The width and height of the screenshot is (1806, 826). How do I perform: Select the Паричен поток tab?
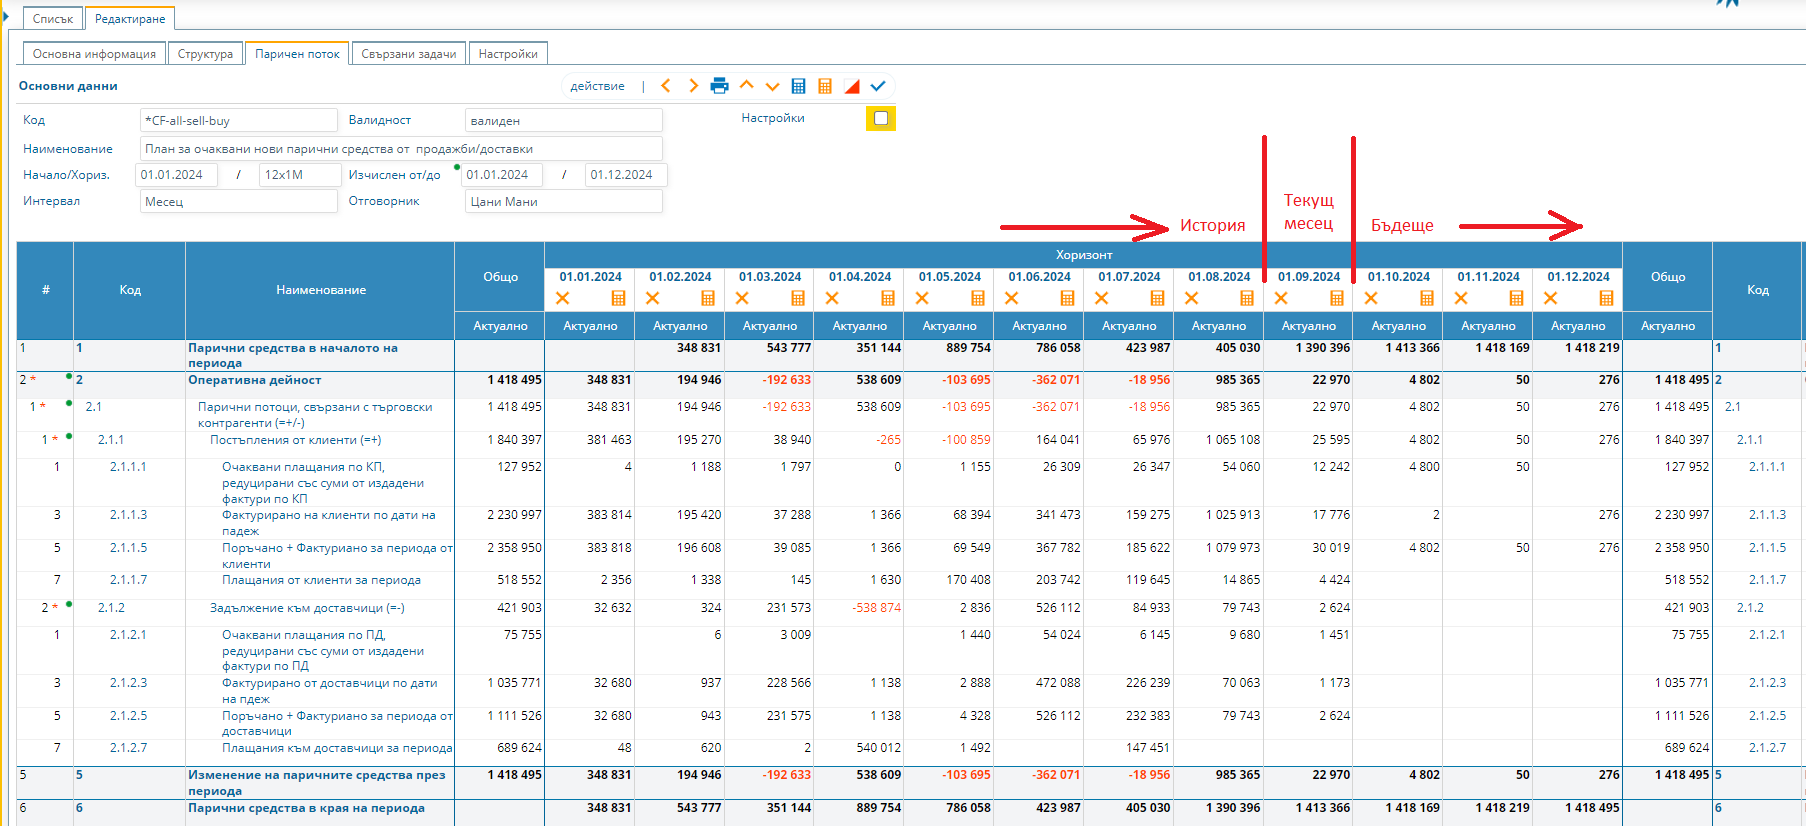297,54
